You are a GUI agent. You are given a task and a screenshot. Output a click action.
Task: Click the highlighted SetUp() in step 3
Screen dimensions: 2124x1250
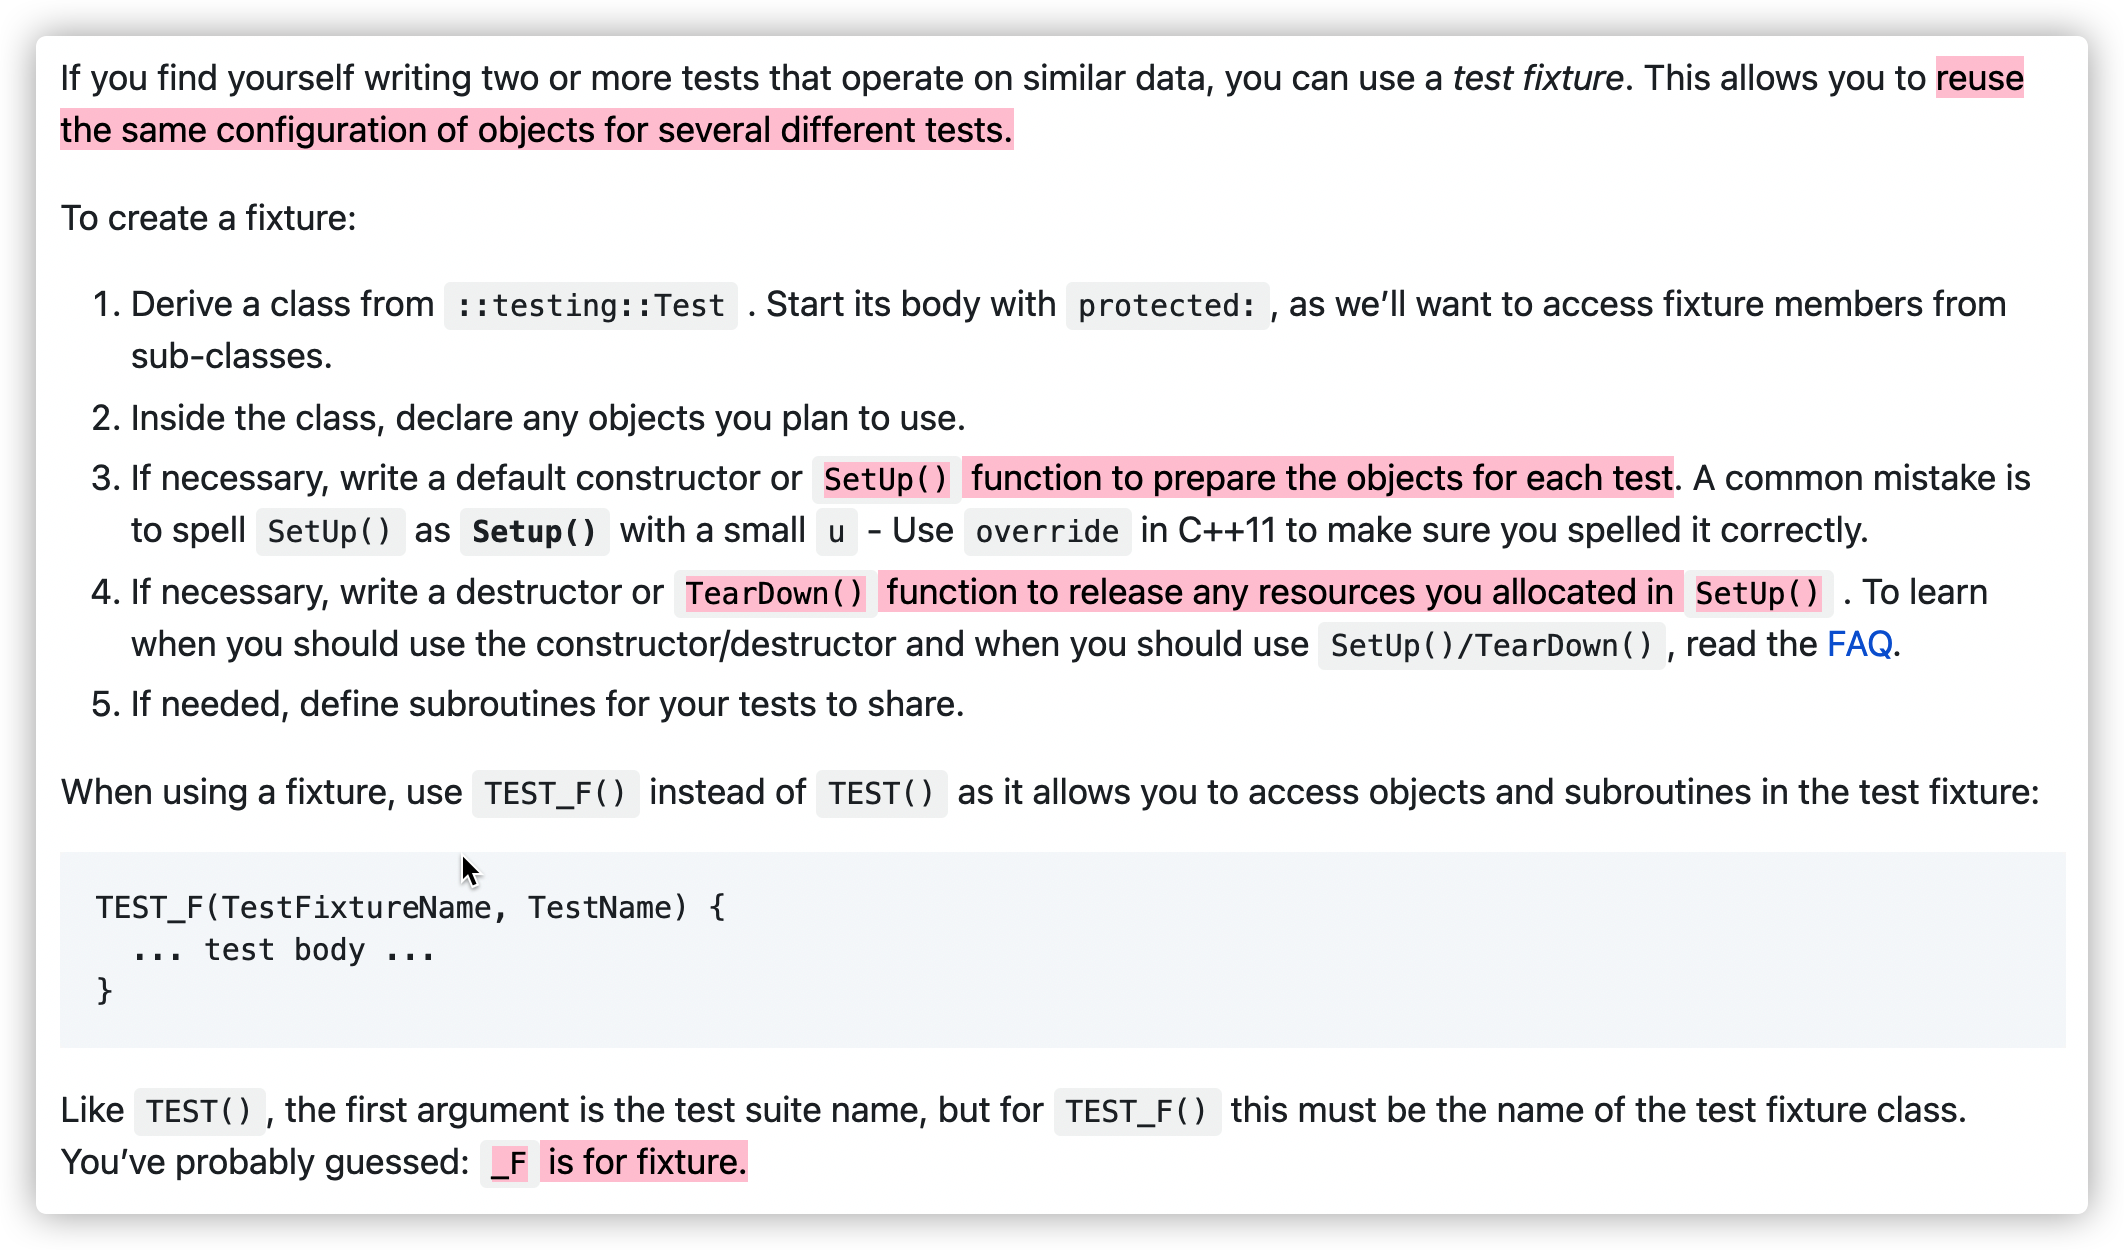[x=885, y=480]
